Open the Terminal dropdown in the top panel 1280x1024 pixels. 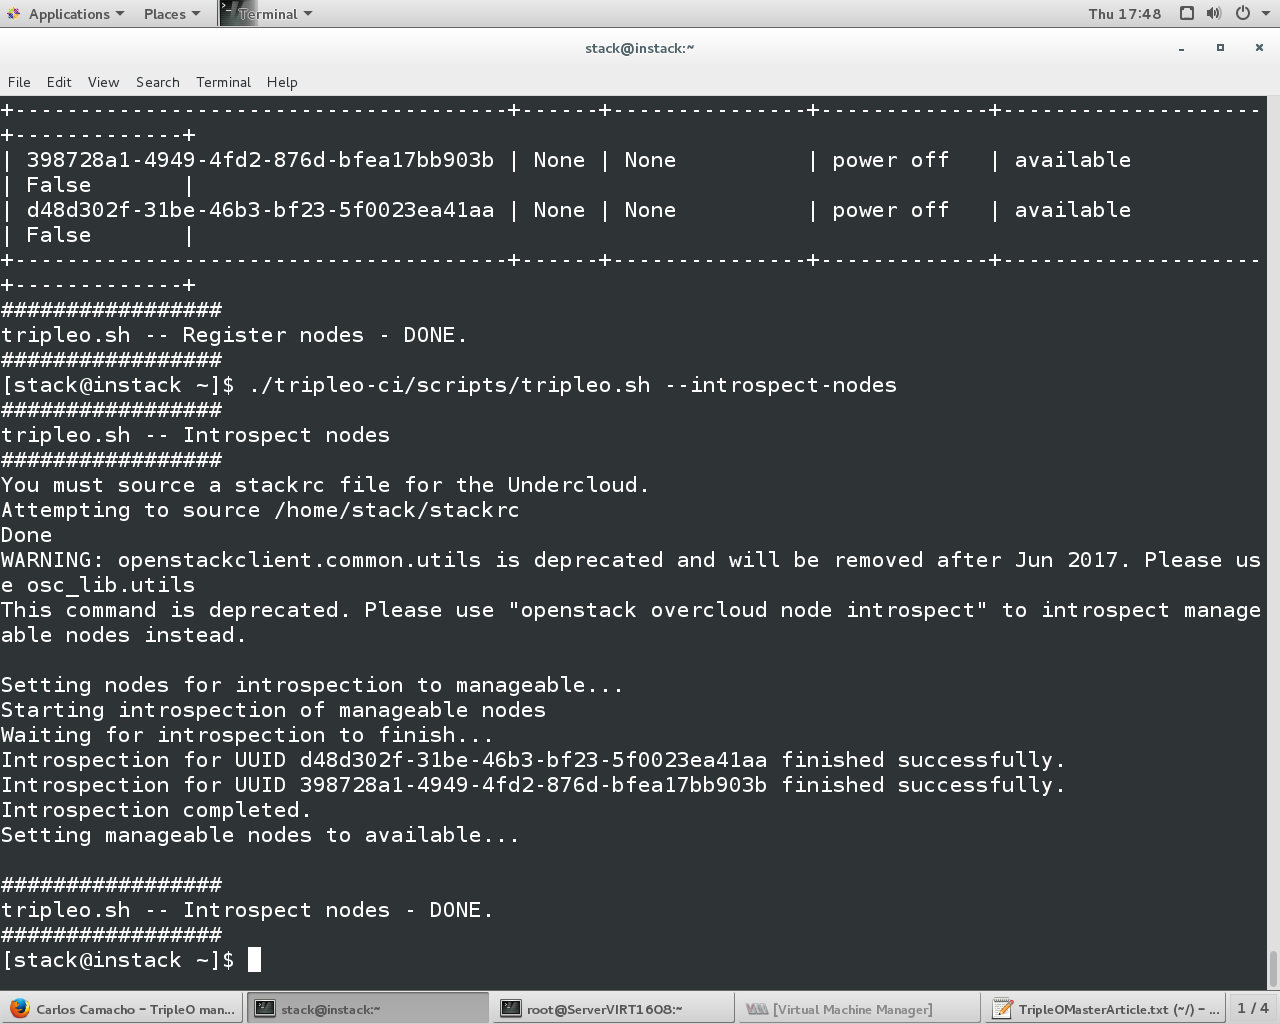270,13
